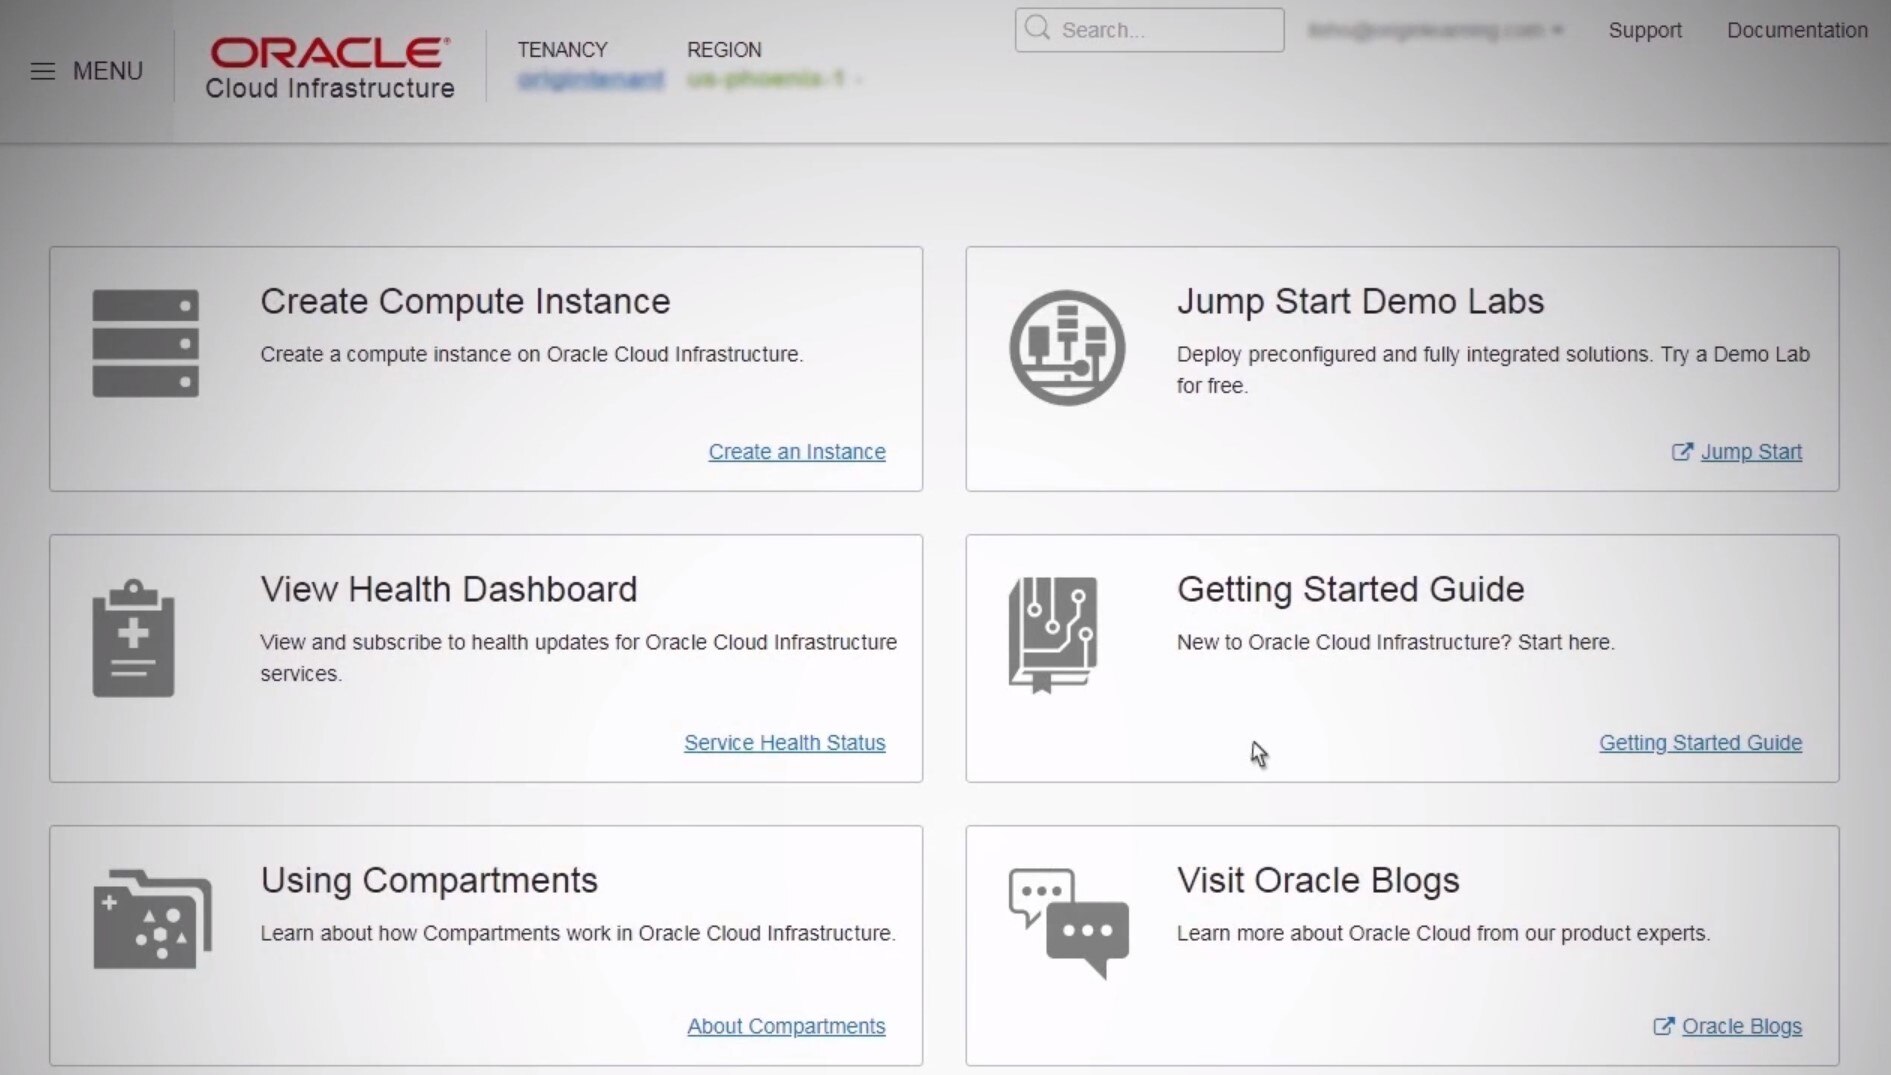
Task: Select the Using Compartments folder icon
Action: coord(150,918)
